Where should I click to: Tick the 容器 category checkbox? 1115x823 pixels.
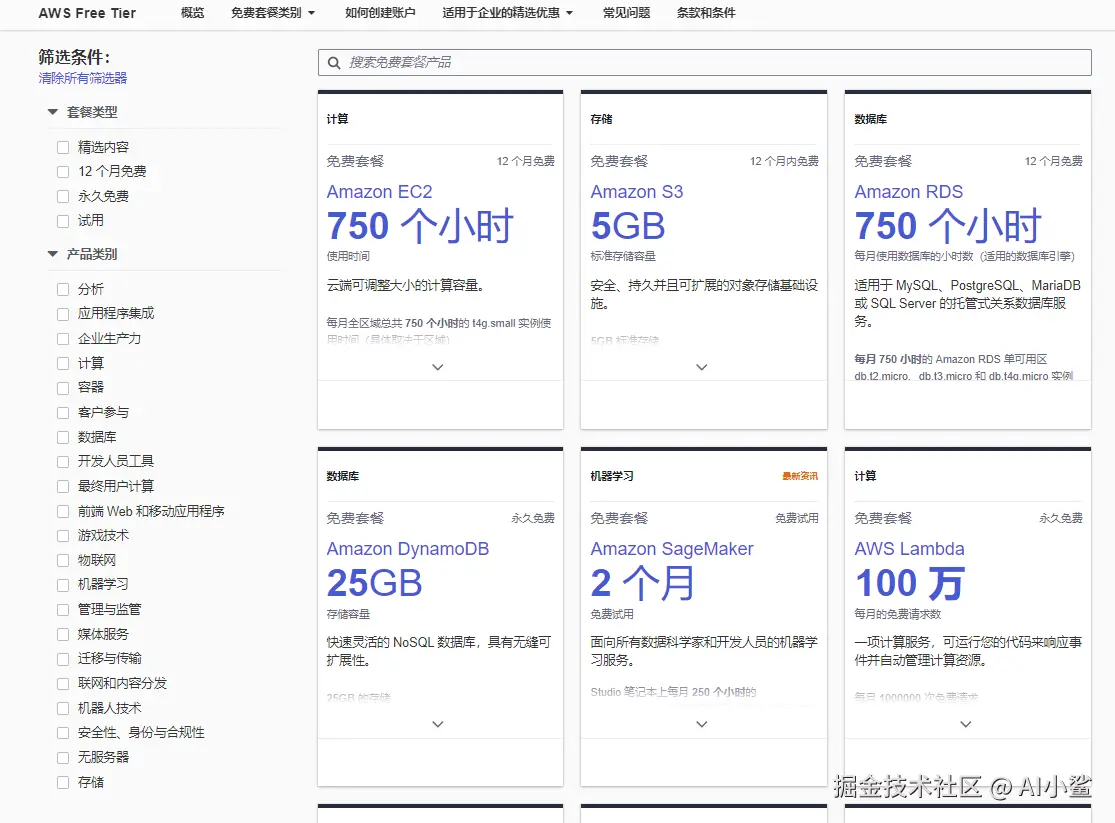(63, 388)
